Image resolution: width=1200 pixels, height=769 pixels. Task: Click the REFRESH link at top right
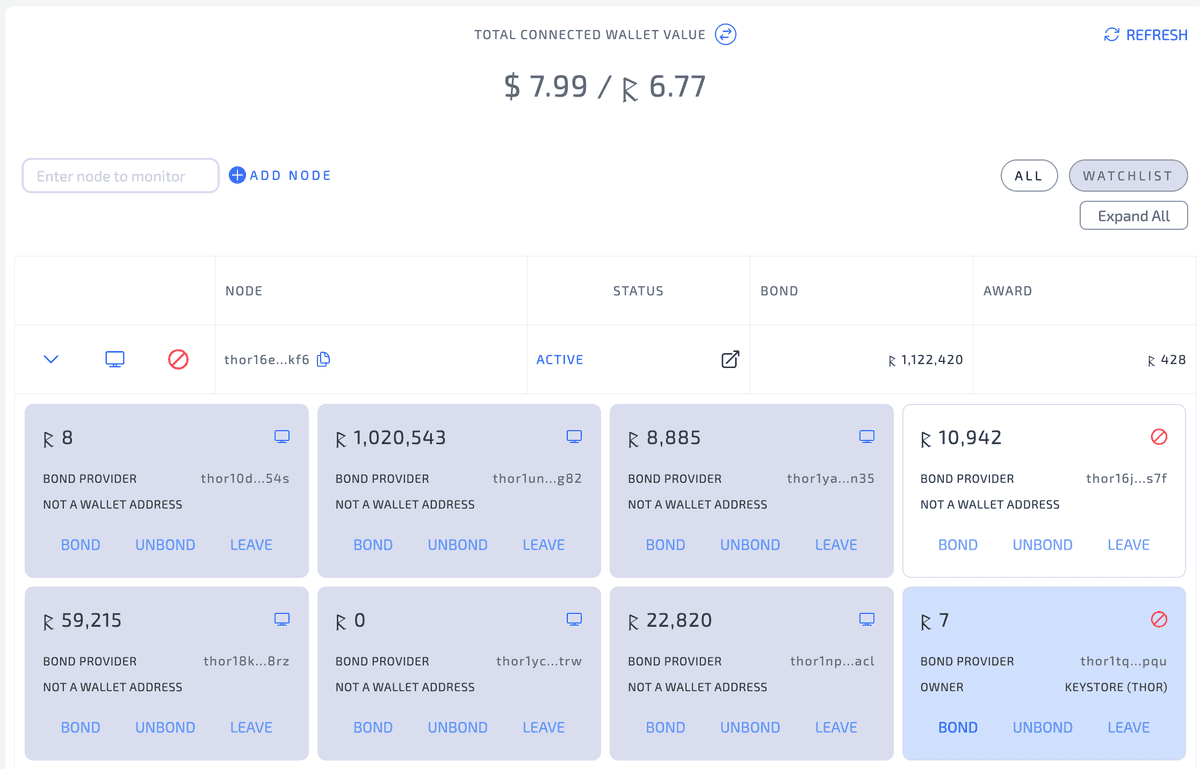pos(1145,34)
